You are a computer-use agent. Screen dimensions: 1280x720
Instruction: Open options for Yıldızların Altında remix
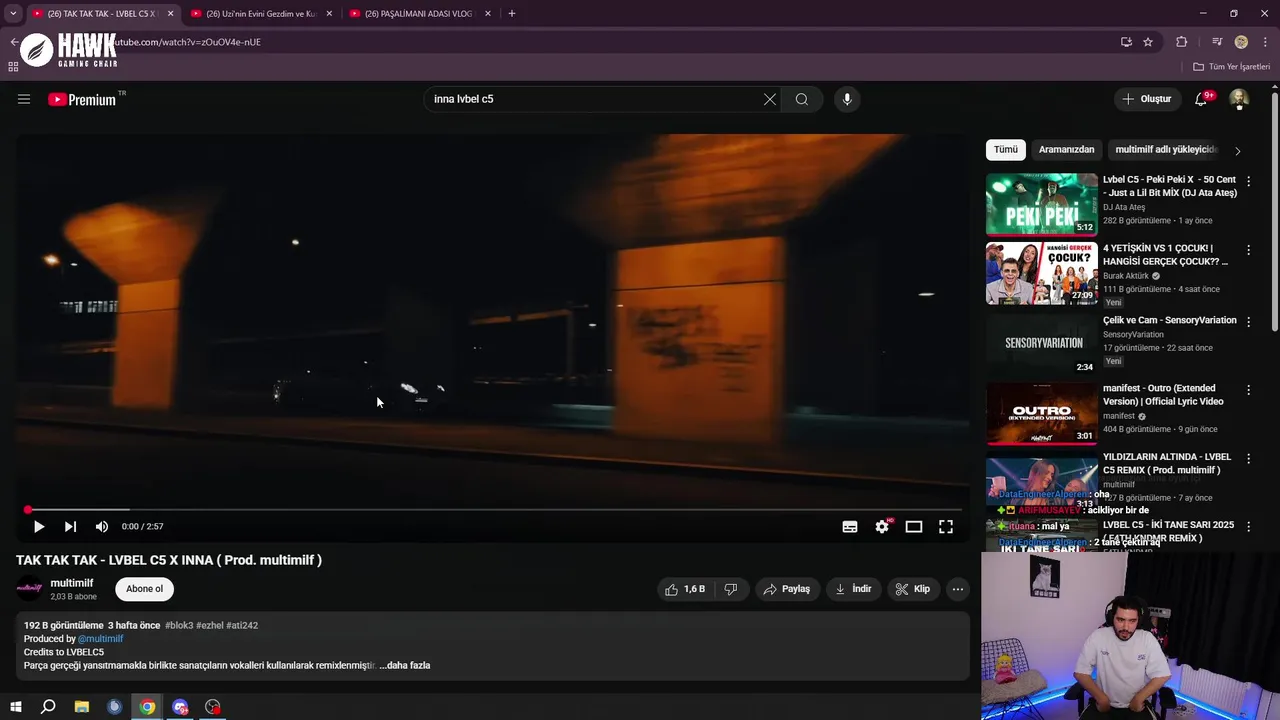tap(1248, 458)
